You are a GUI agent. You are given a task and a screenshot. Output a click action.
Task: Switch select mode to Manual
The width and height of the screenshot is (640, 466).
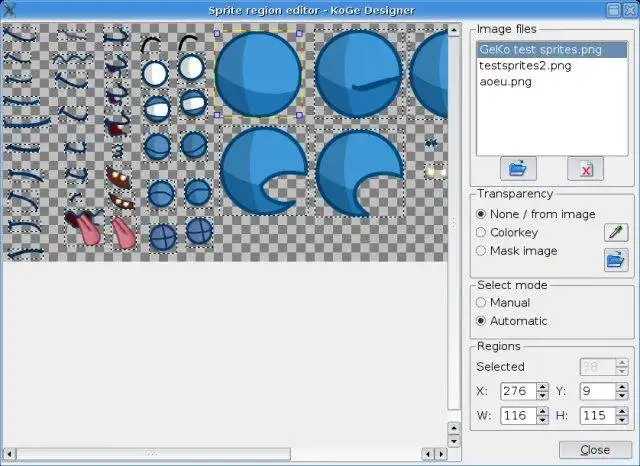pos(503,302)
